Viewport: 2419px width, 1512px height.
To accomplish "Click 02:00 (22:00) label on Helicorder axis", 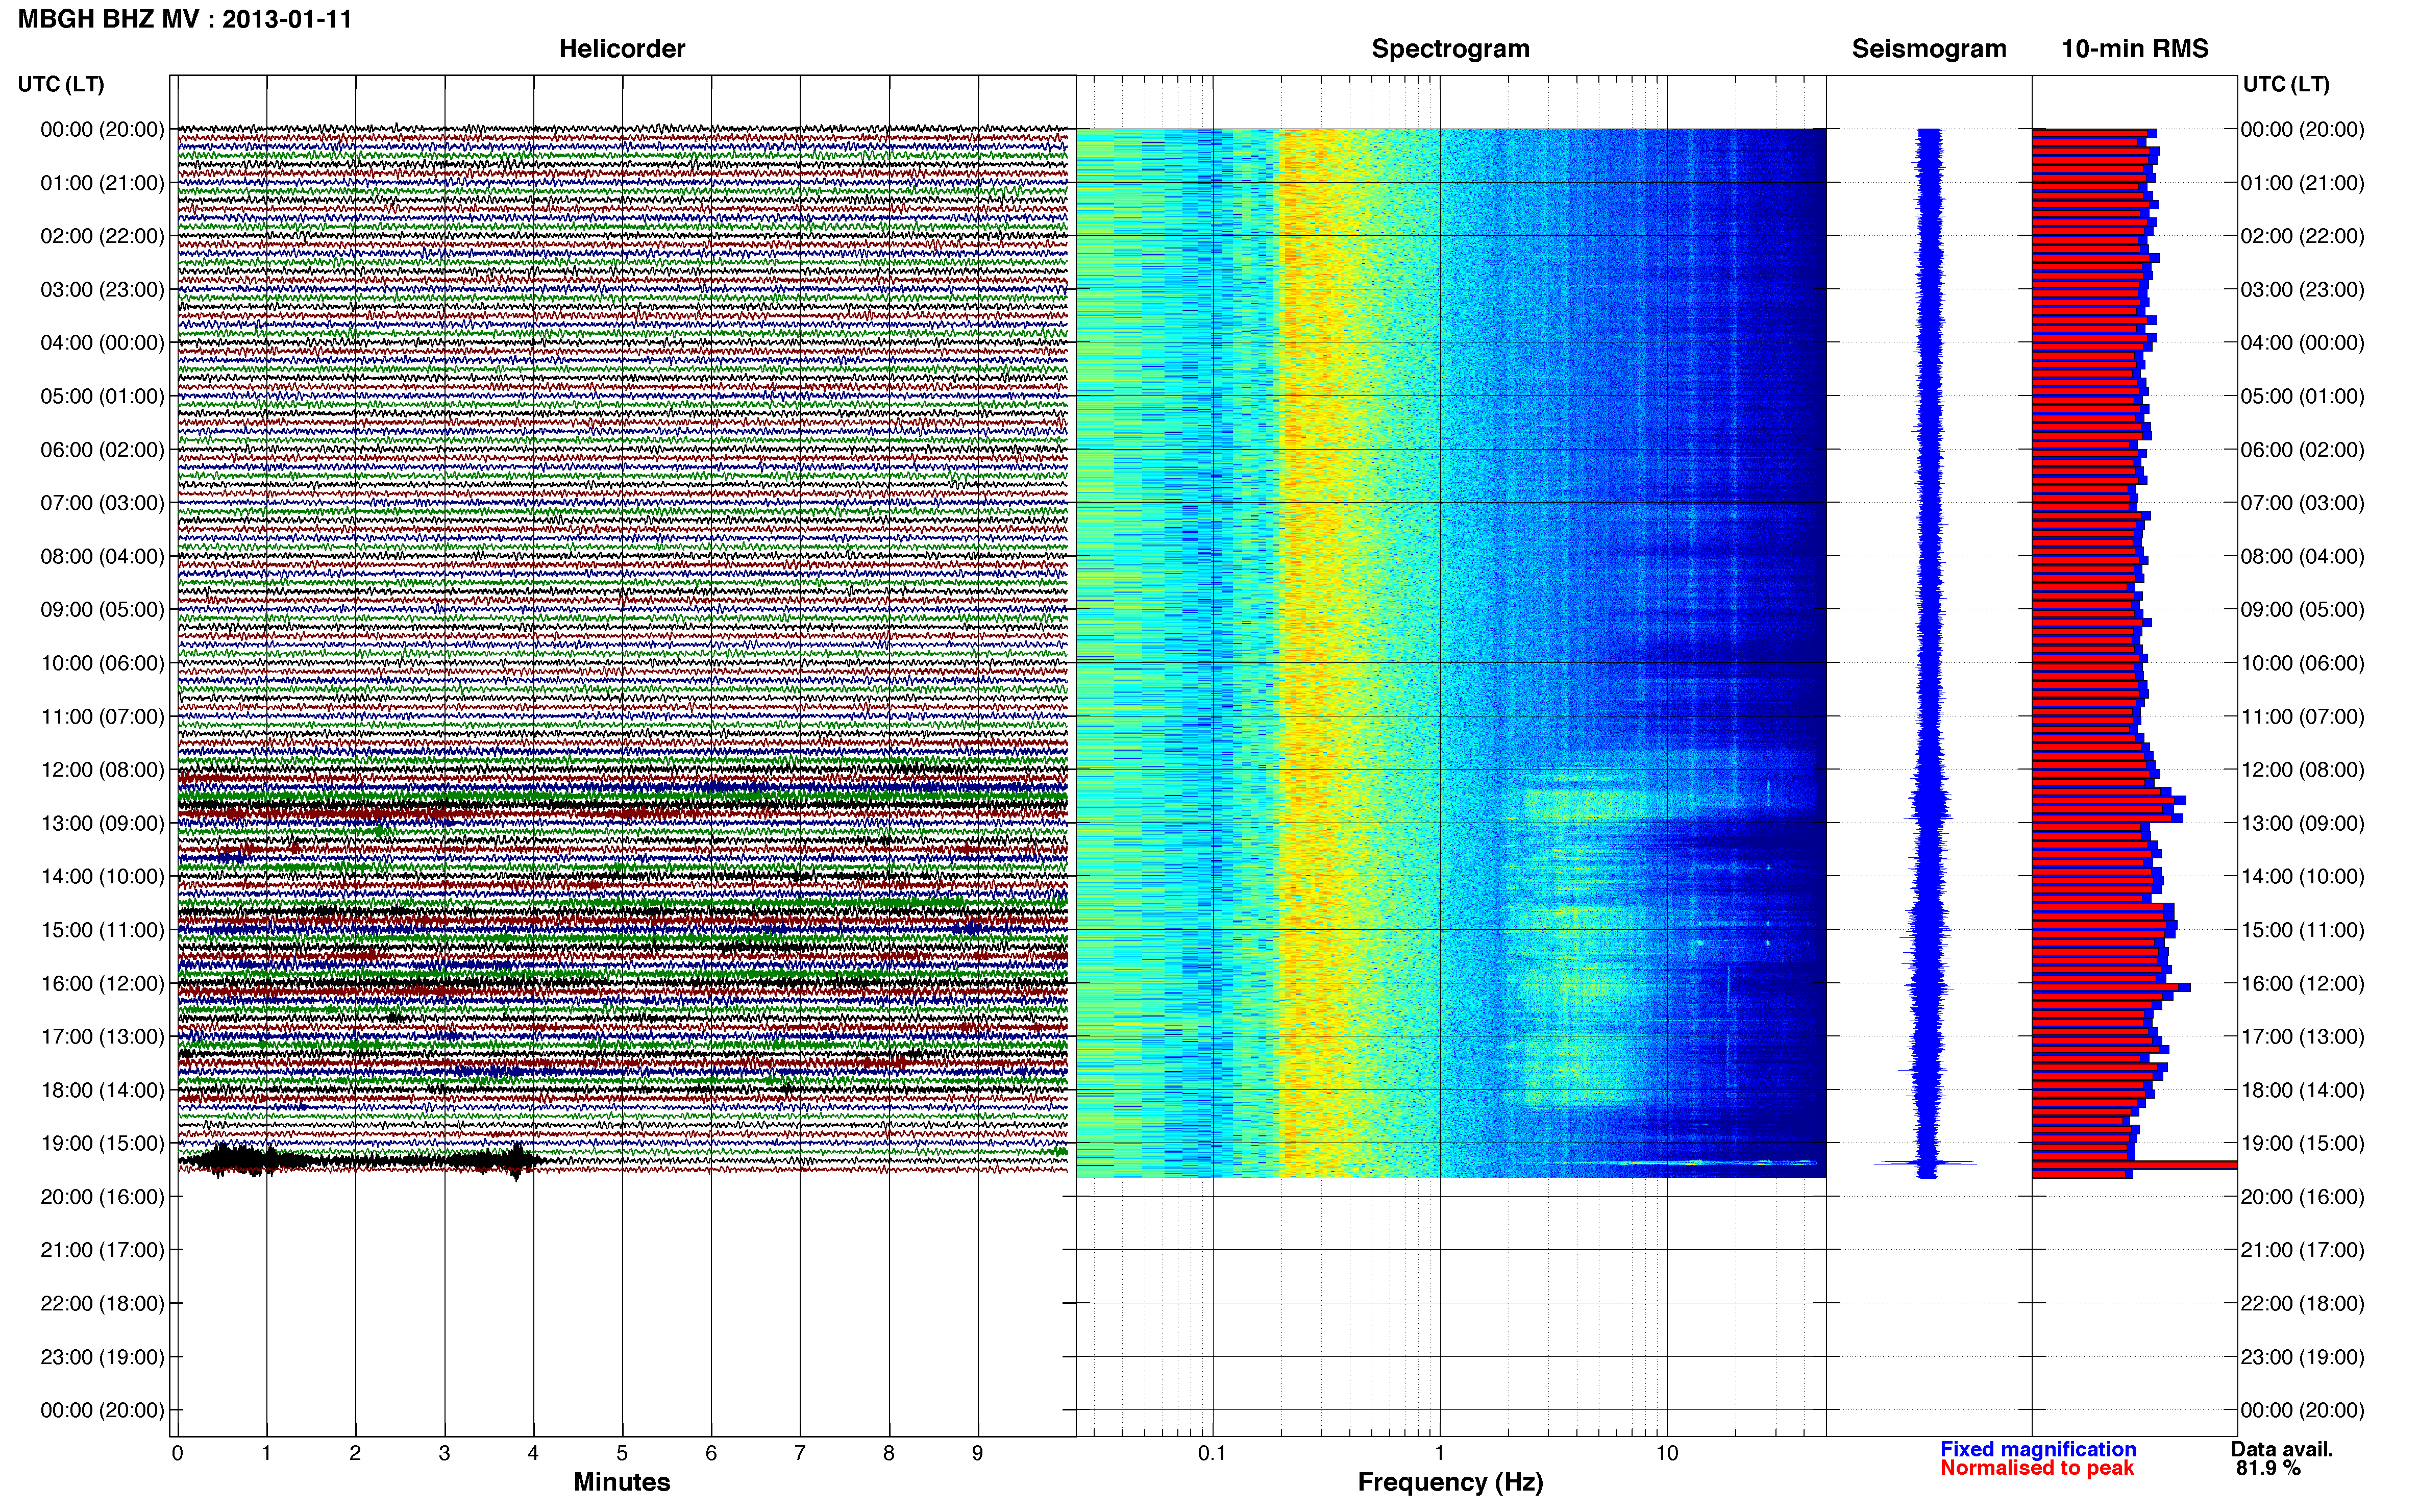I will coord(102,236).
